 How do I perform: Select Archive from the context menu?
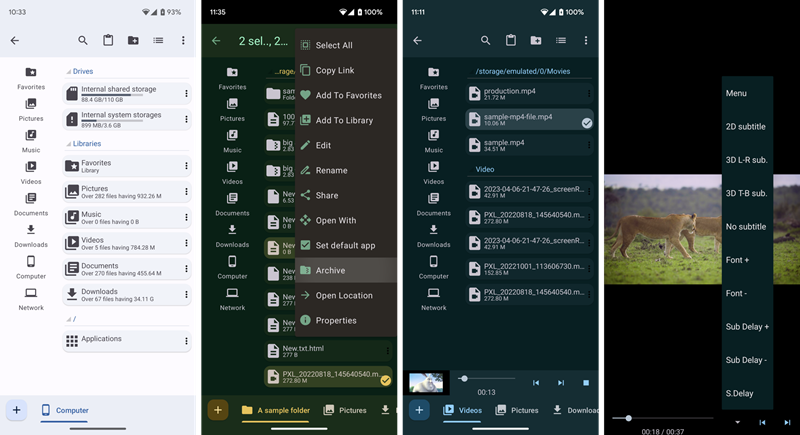coord(330,270)
